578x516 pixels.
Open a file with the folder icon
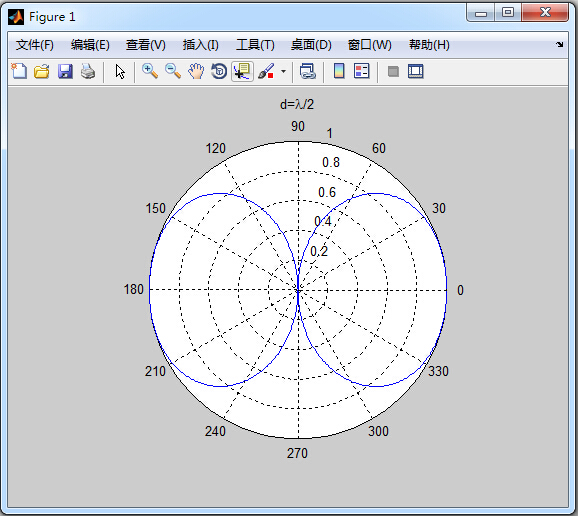tap(42, 71)
